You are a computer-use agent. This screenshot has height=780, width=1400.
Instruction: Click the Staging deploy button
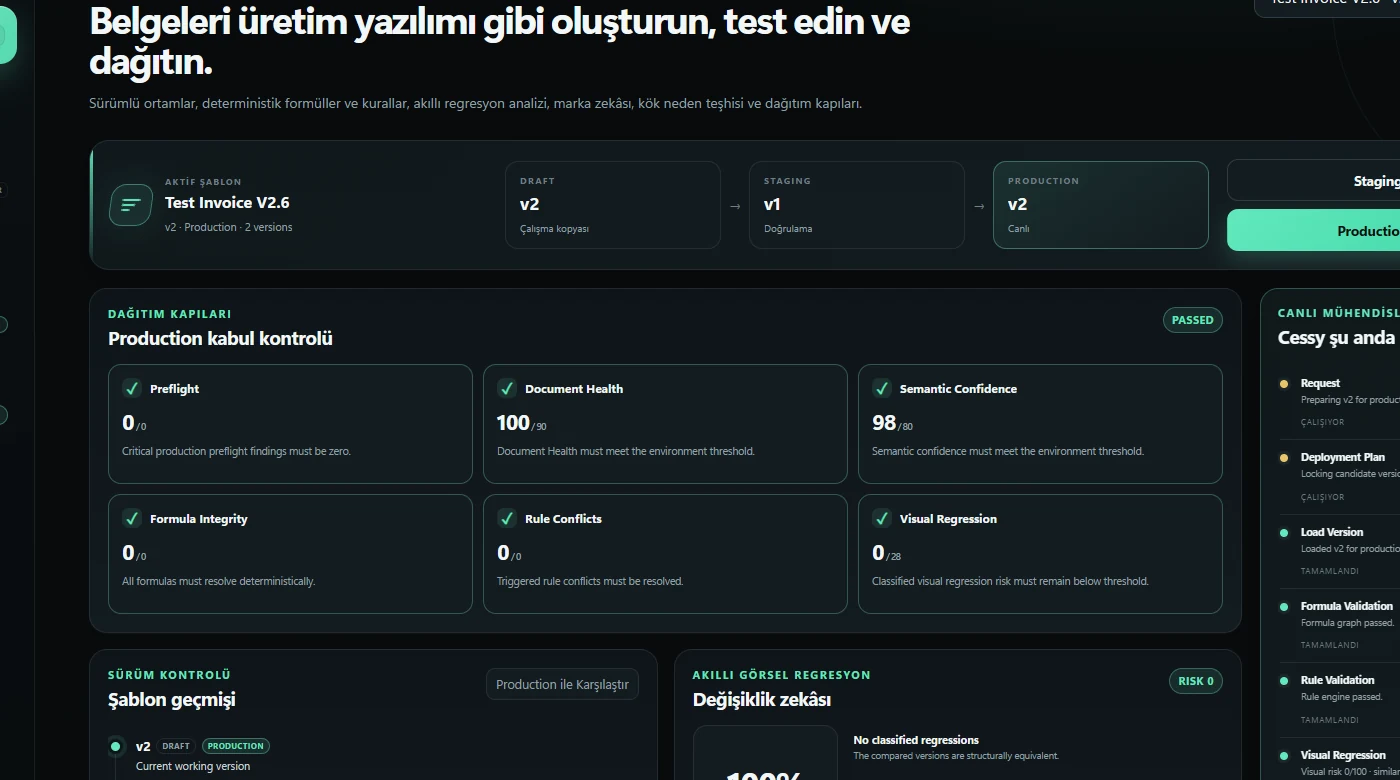(x=1313, y=180)
